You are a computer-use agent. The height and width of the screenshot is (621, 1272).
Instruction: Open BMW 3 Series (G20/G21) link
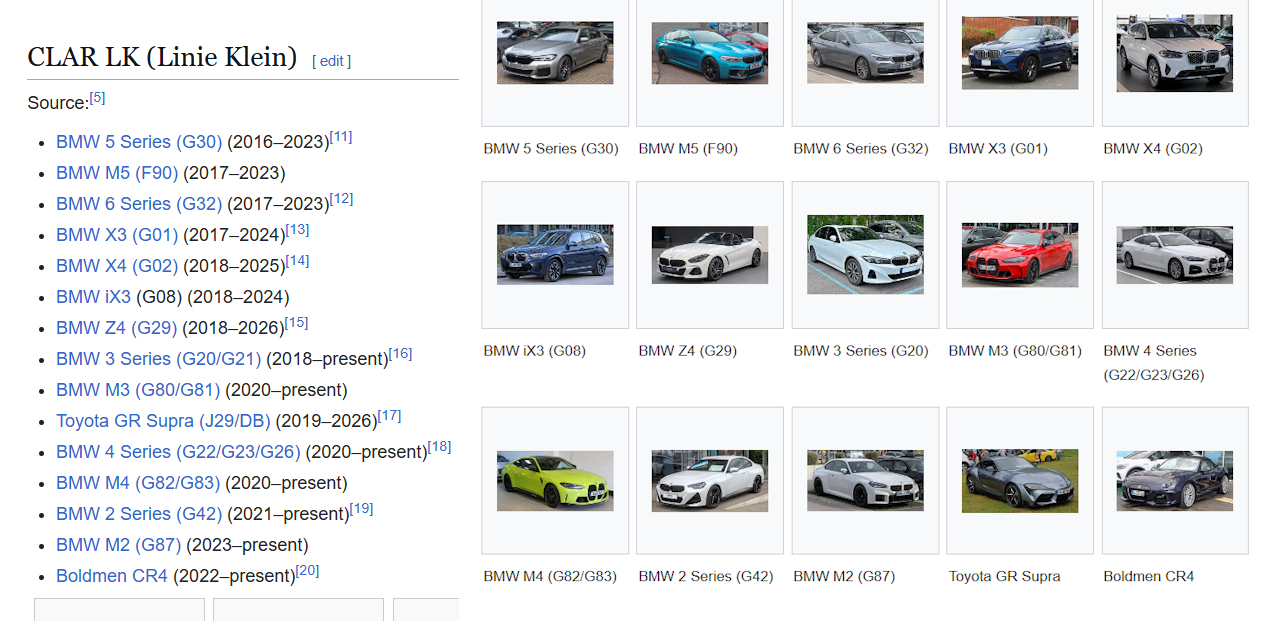click(158, 359)
